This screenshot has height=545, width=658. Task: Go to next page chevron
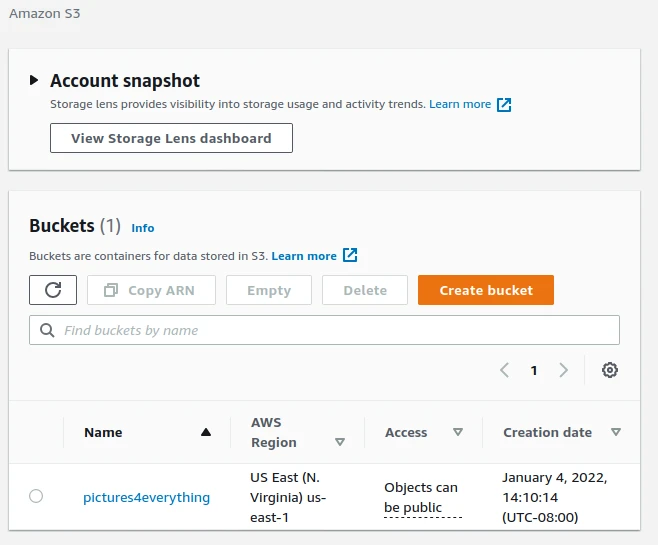tap(564, 370)
